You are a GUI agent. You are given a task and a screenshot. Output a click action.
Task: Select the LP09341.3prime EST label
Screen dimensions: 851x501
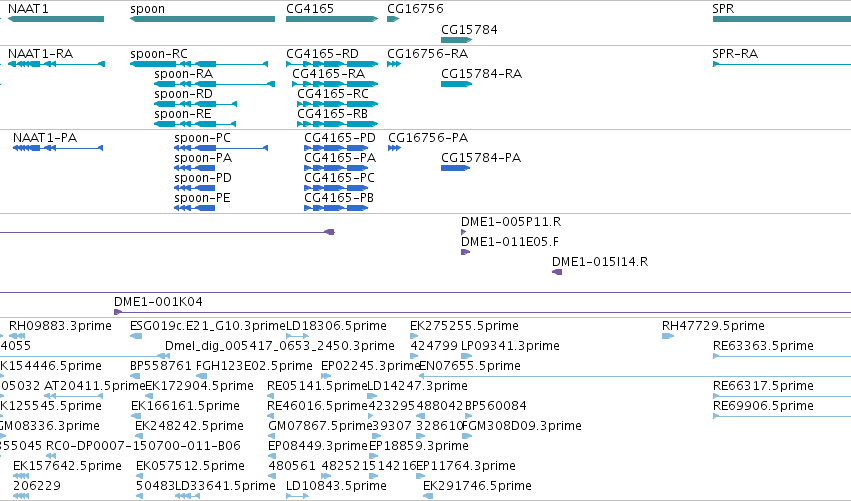510,346
